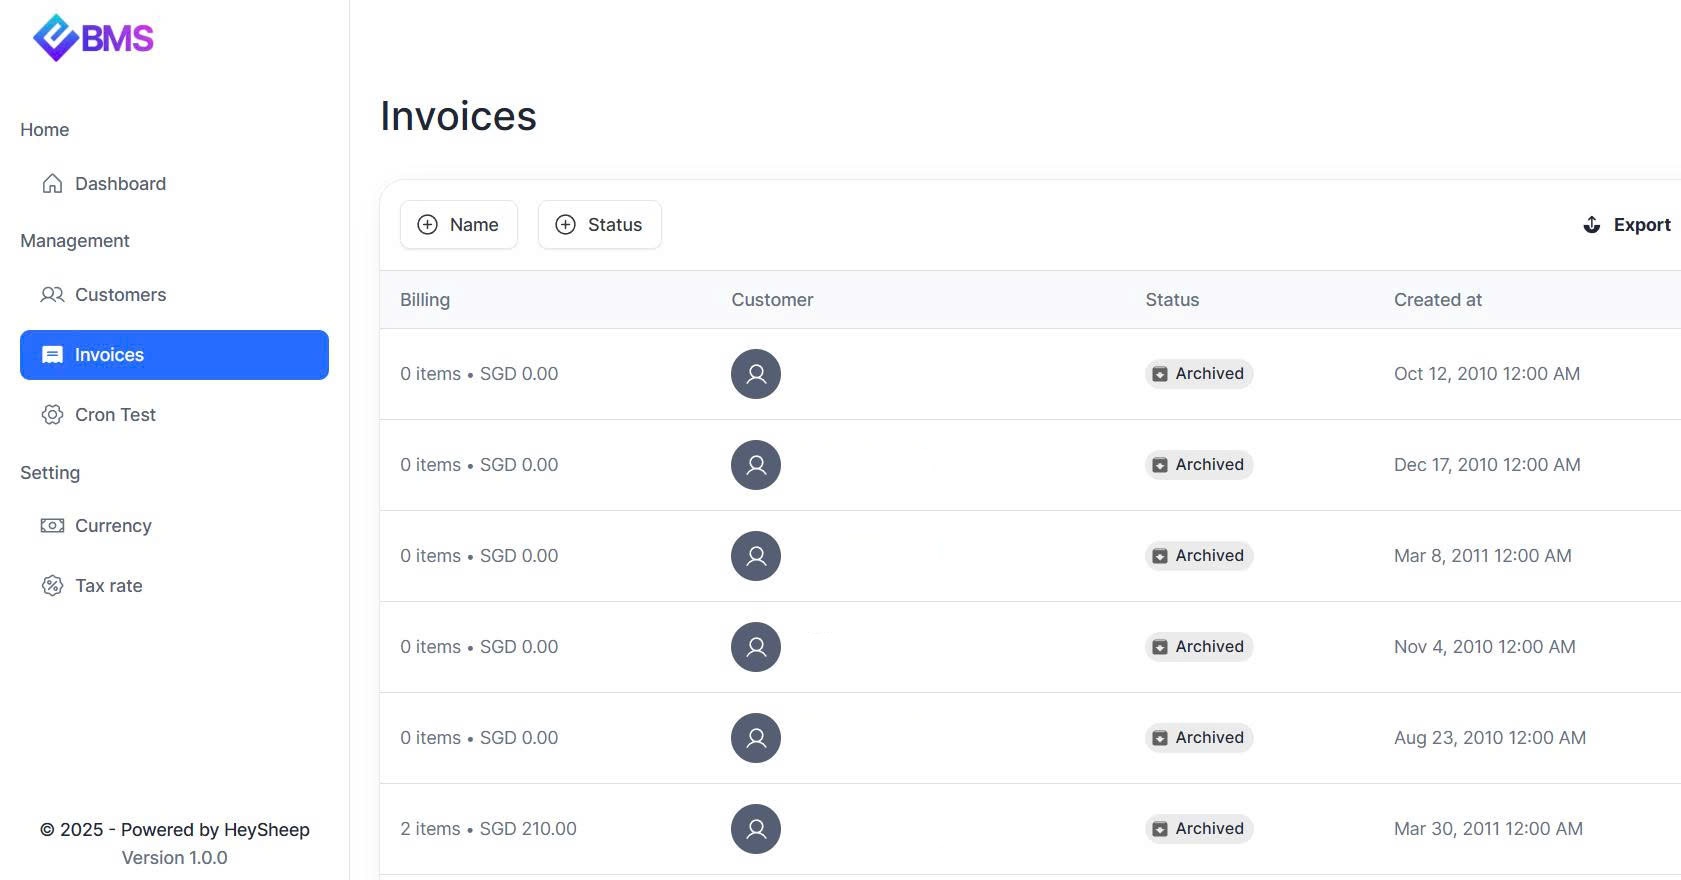Image resolution: width=1681 pixels, height=880 pixels.
Task: Click Archived badge for Dec 17, 2010 invoice
Action: (x=1198, y=465)
